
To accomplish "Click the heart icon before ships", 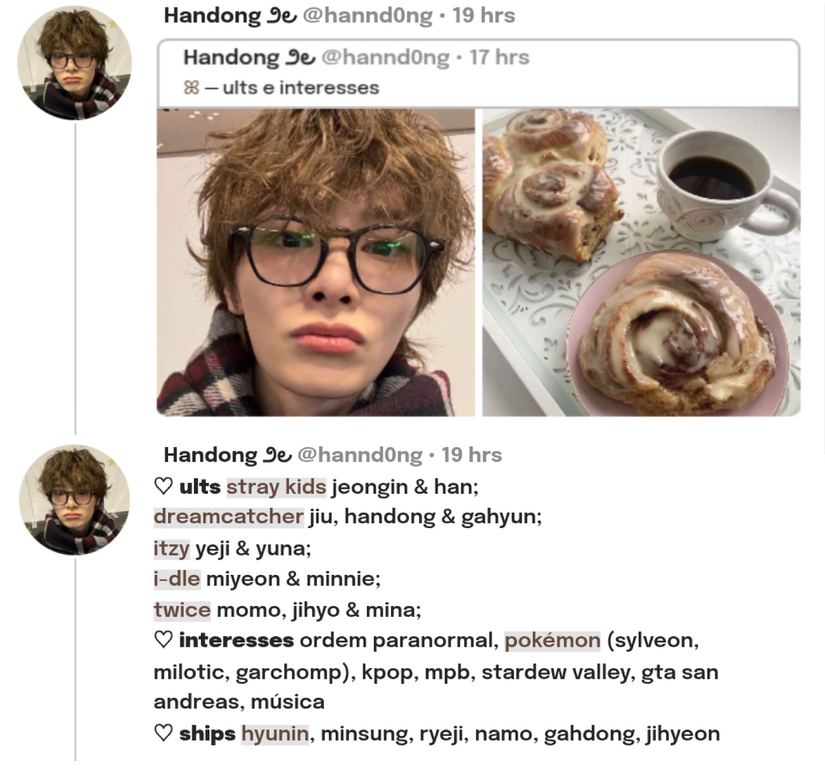I will click(164, 734).
